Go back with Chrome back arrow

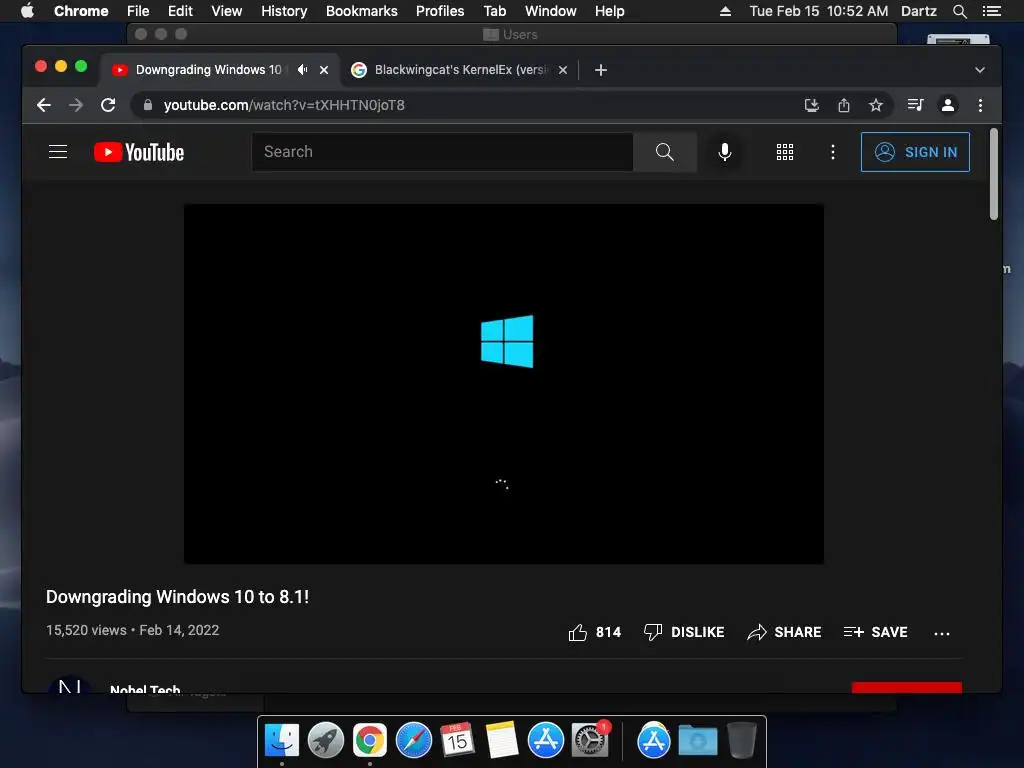click(x=44, y=105)
